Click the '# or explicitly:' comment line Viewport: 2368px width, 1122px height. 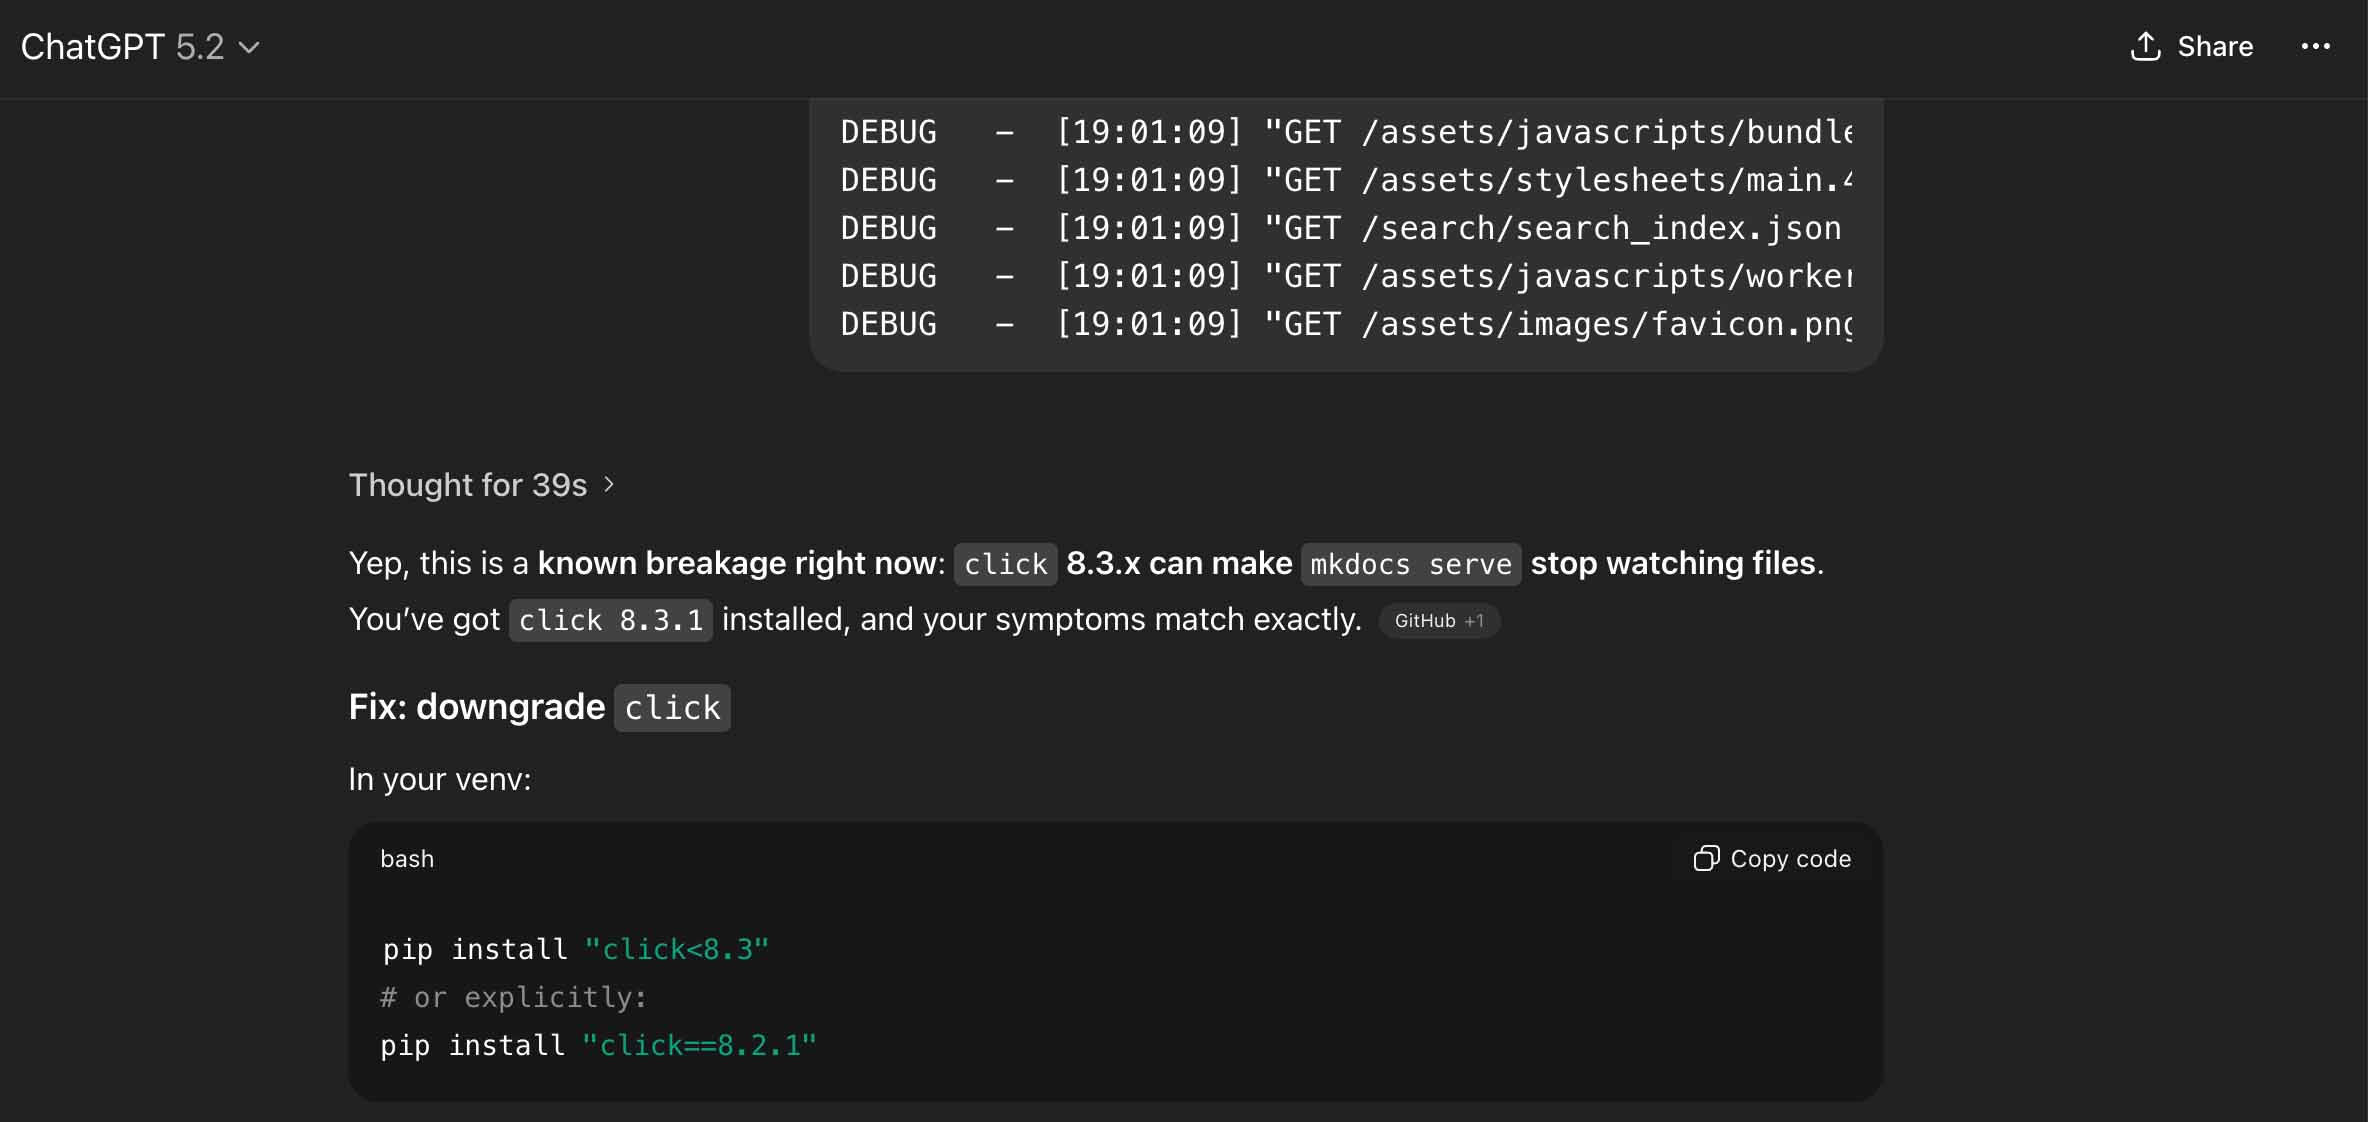tap(514, 997)
